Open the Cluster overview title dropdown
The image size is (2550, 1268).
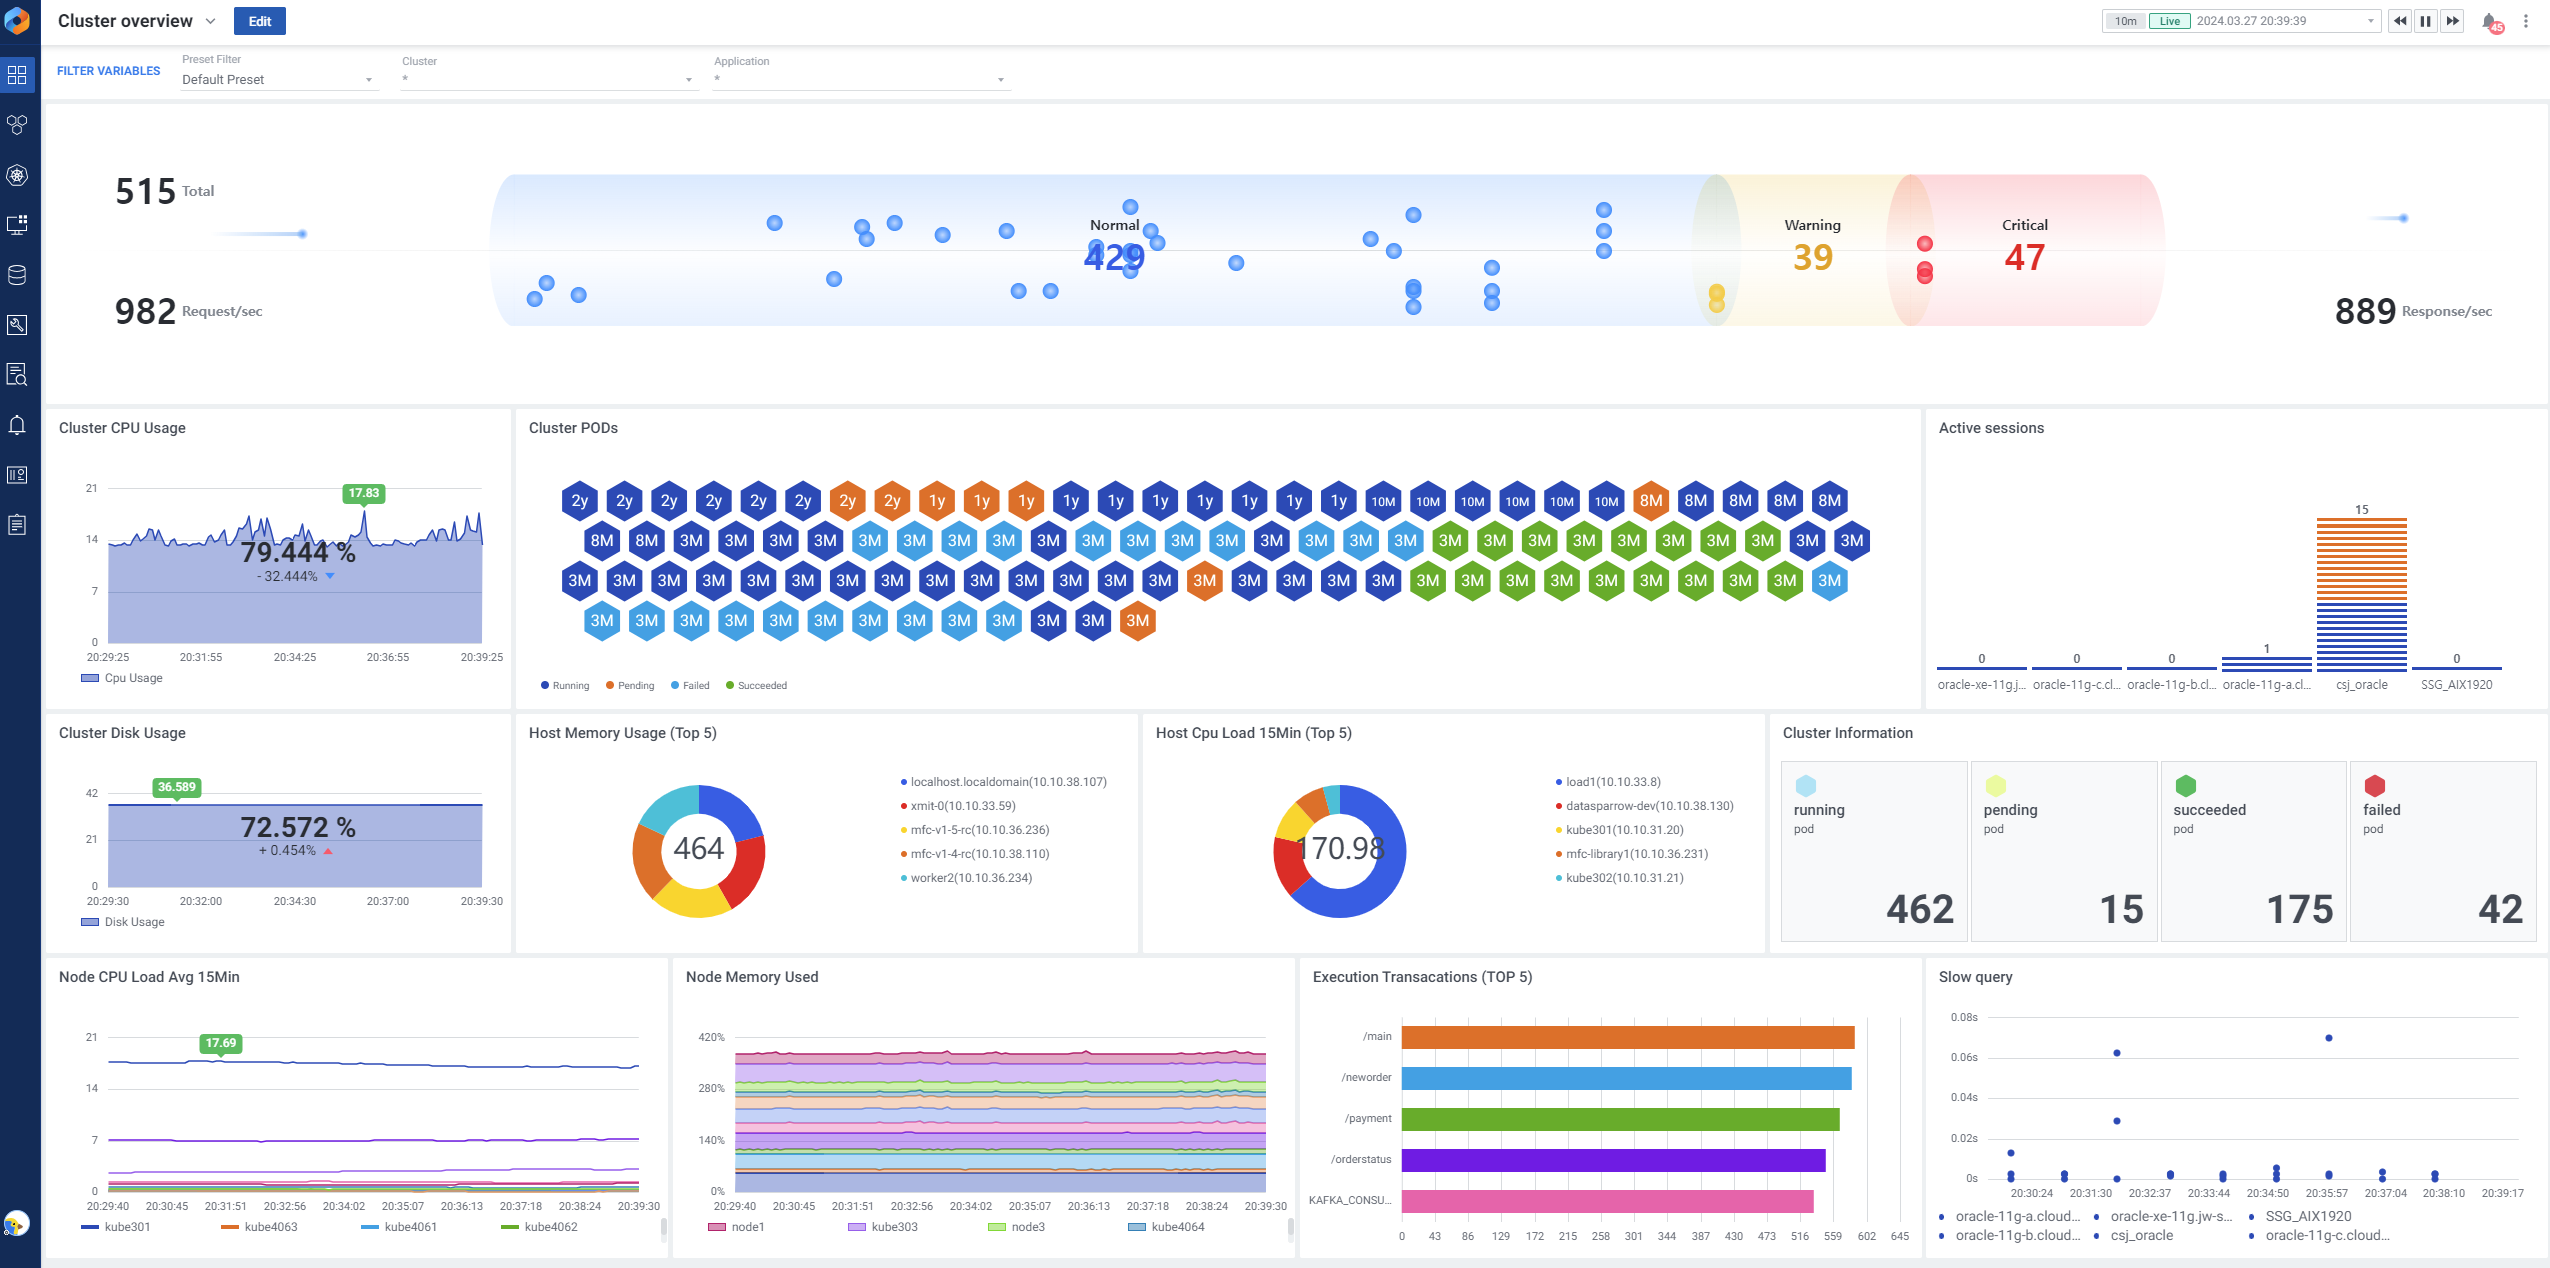tap(210, 21)
